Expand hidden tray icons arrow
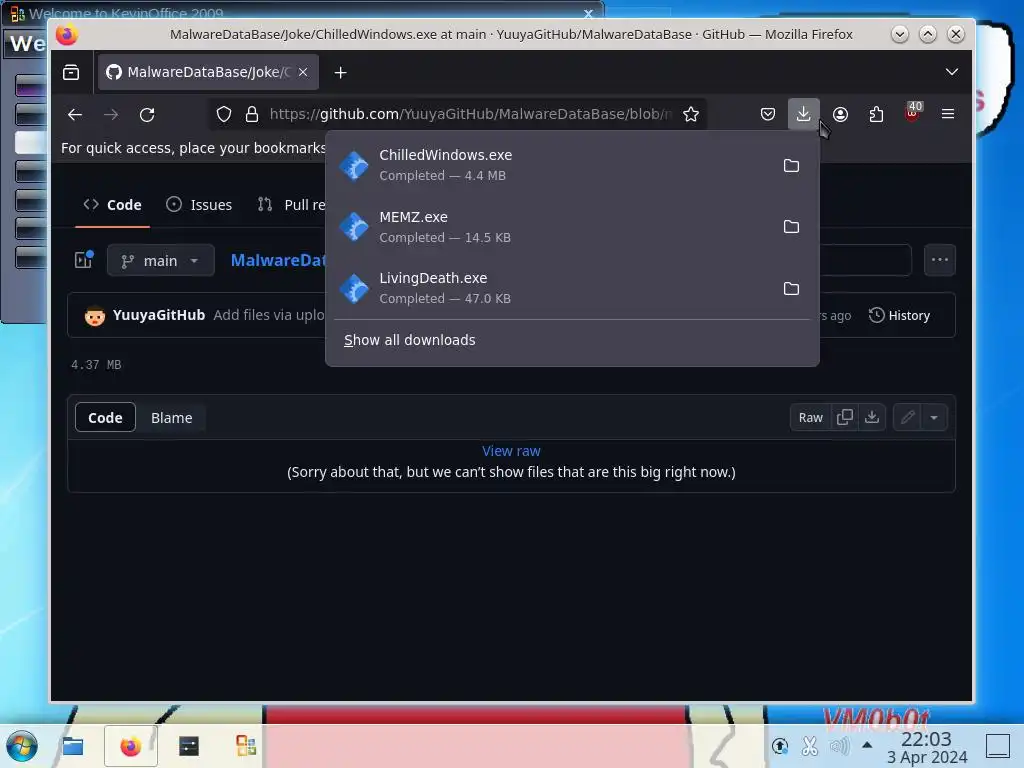 click(x=867, y=744)
